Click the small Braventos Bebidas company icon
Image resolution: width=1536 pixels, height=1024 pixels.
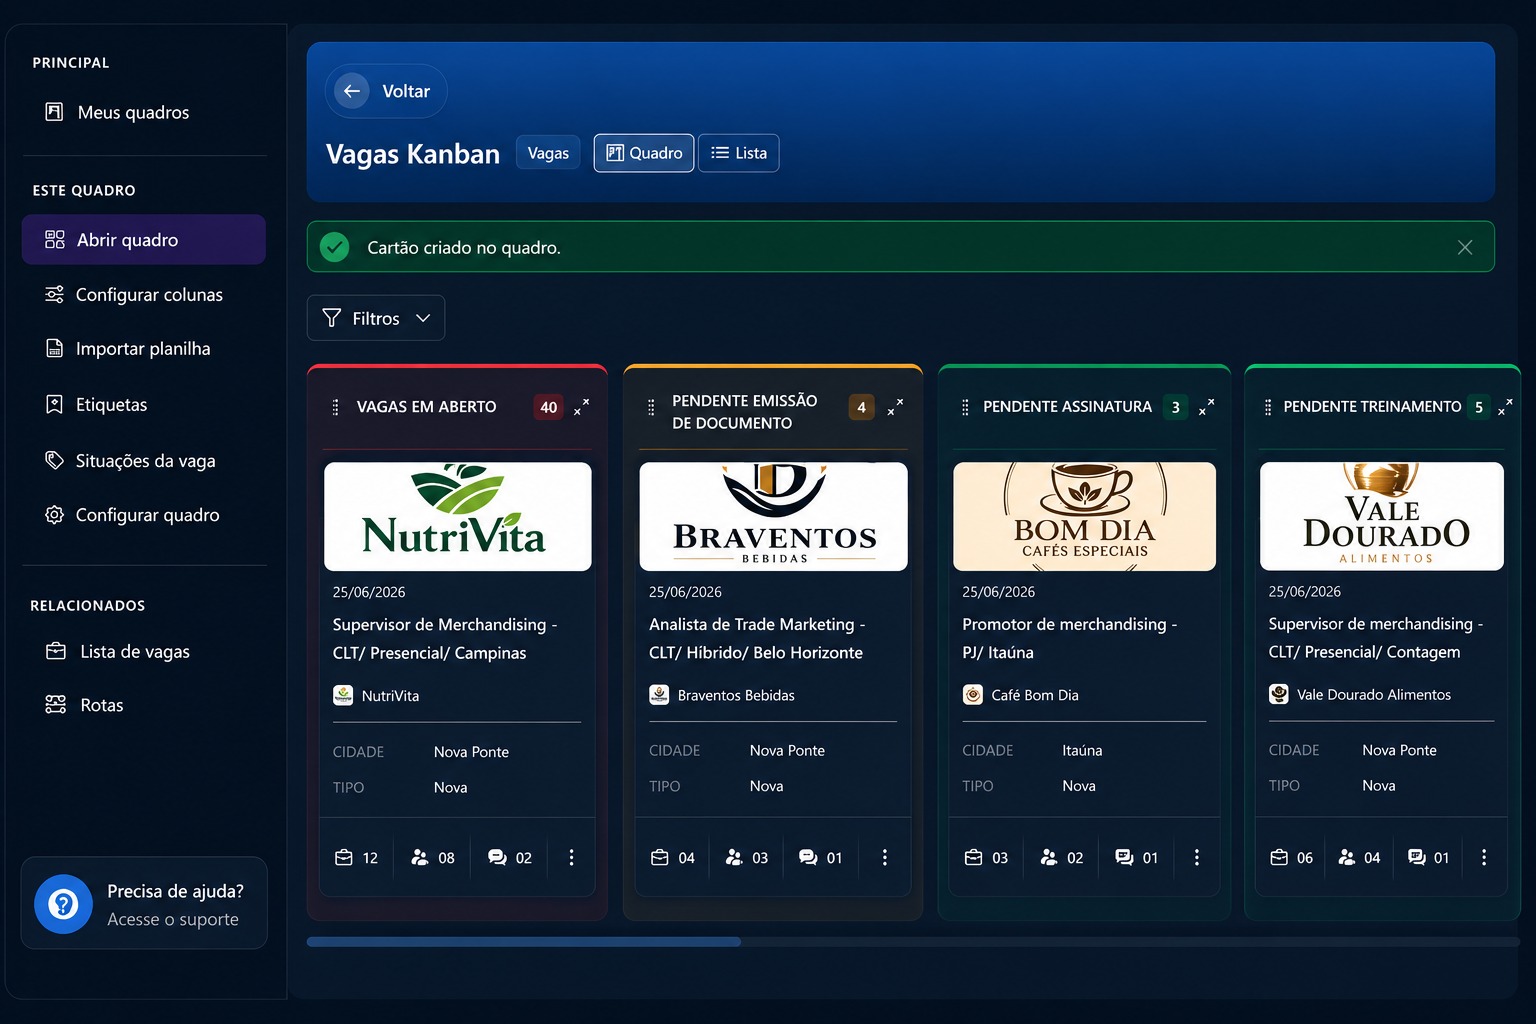659,695
